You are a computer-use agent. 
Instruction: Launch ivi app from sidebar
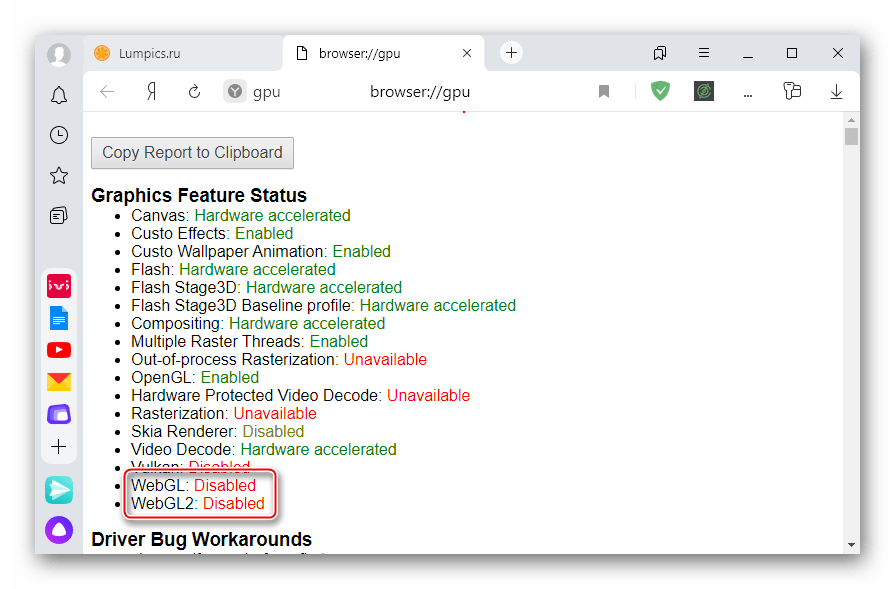(x=59, y=285)
